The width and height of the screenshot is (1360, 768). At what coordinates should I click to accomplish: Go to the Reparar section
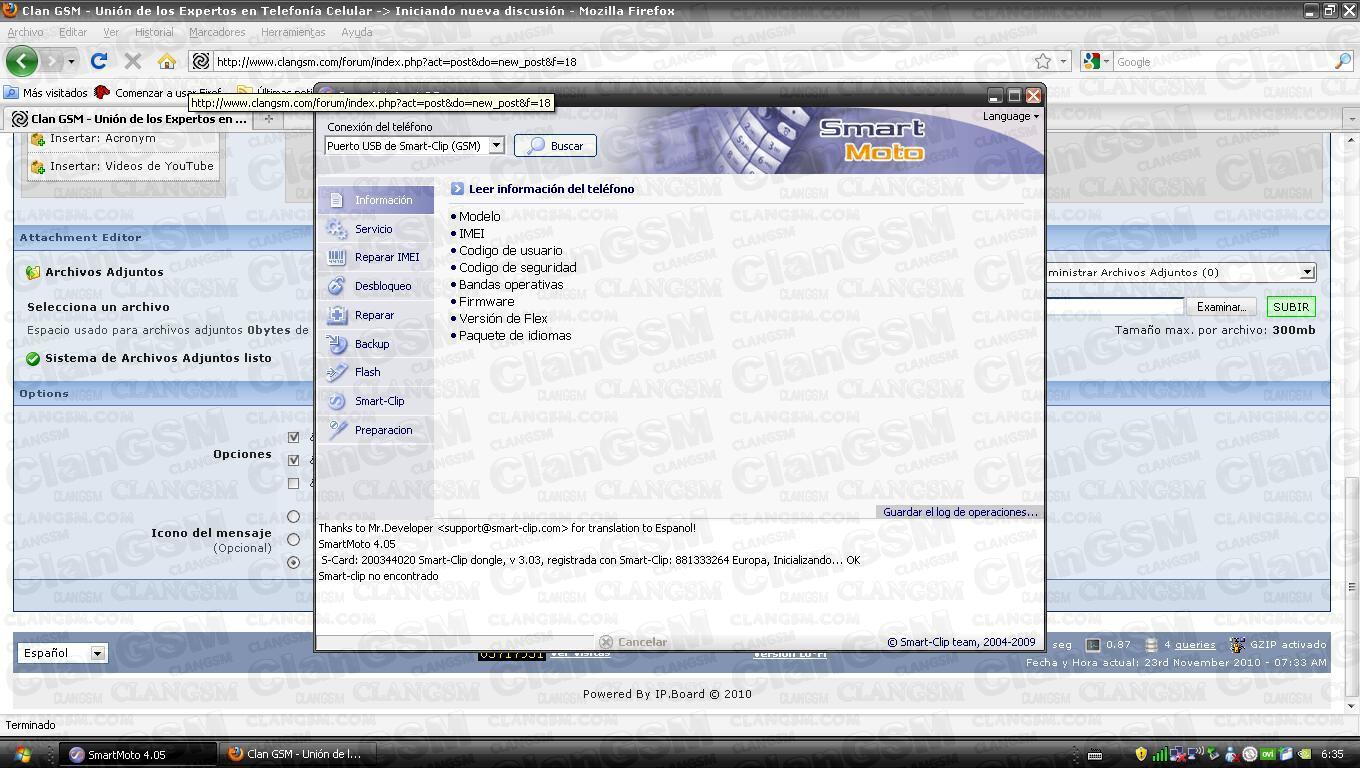376,315
